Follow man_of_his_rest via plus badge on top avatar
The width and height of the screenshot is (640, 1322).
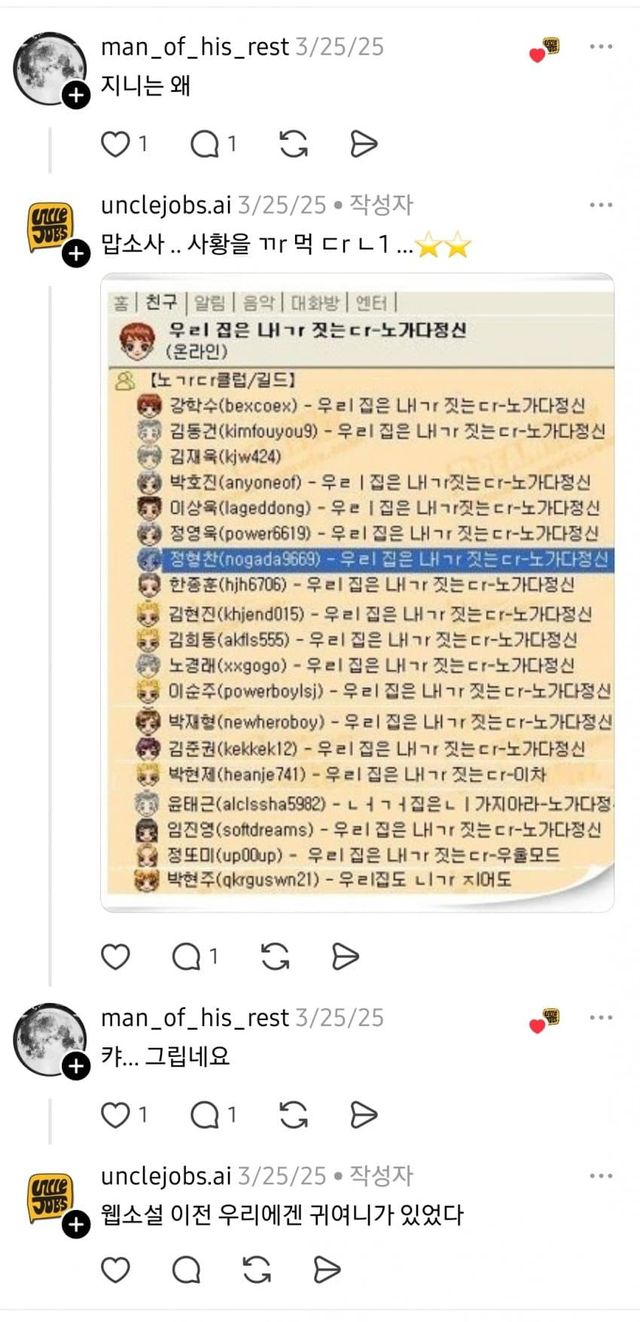(x=76, y=96)
